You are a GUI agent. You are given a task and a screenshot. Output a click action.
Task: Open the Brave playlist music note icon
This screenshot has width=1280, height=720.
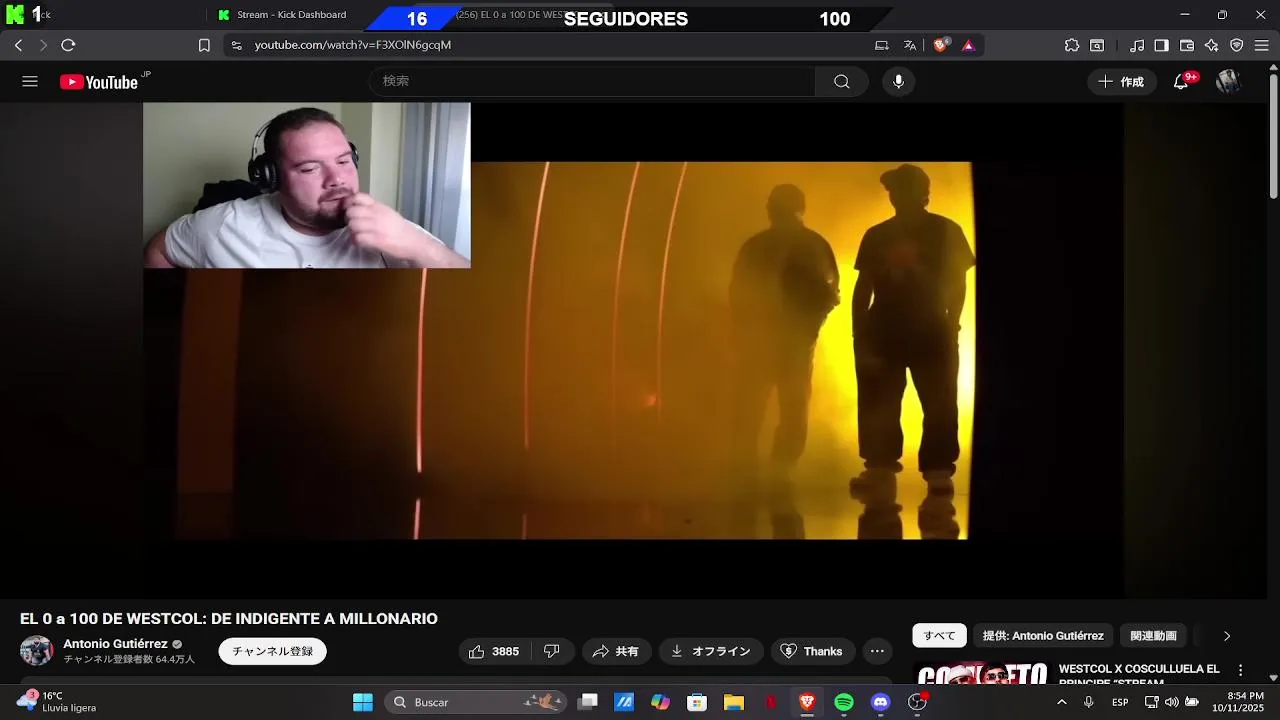click(x=1137, y=45)
